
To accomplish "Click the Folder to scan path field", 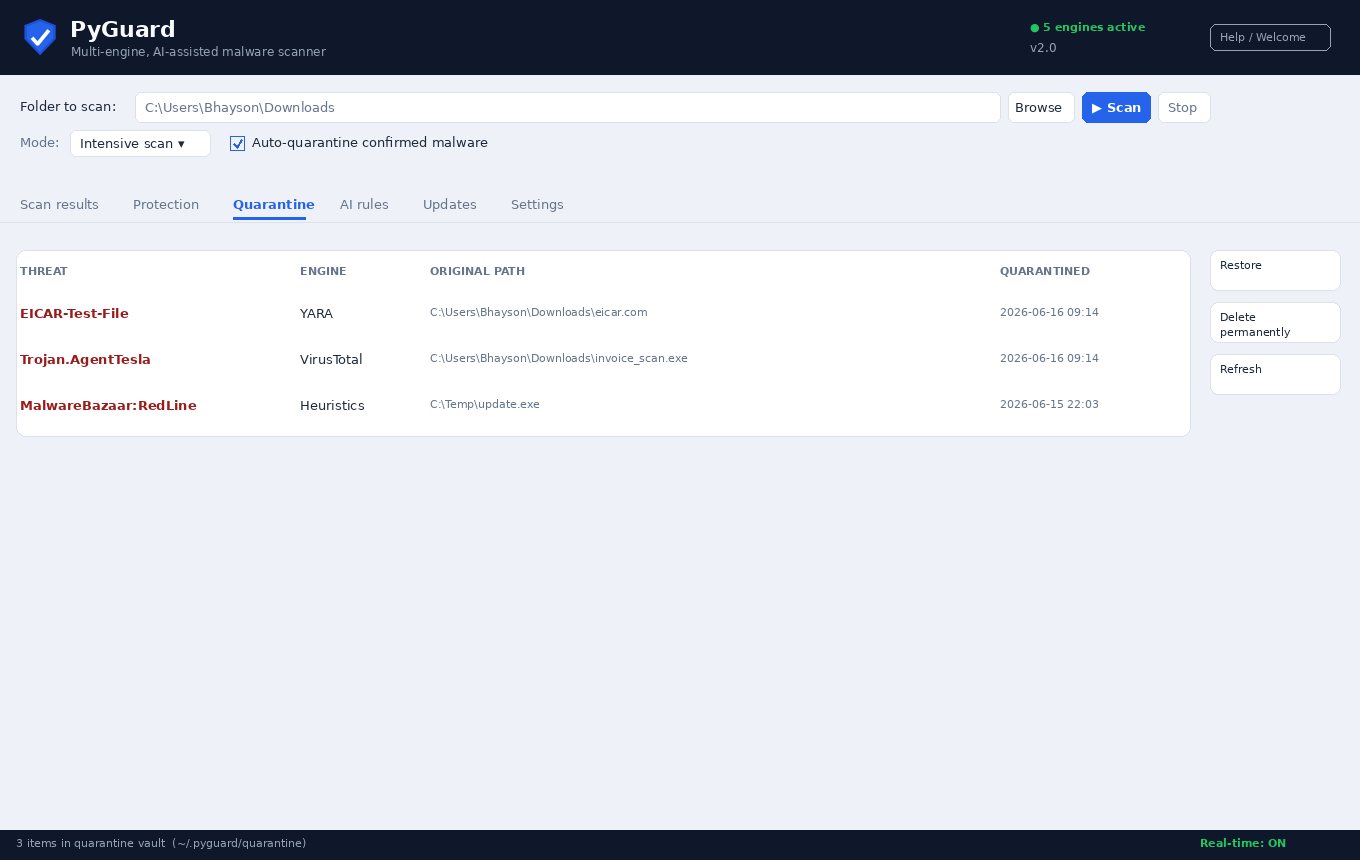I will [x=568, y=107].
